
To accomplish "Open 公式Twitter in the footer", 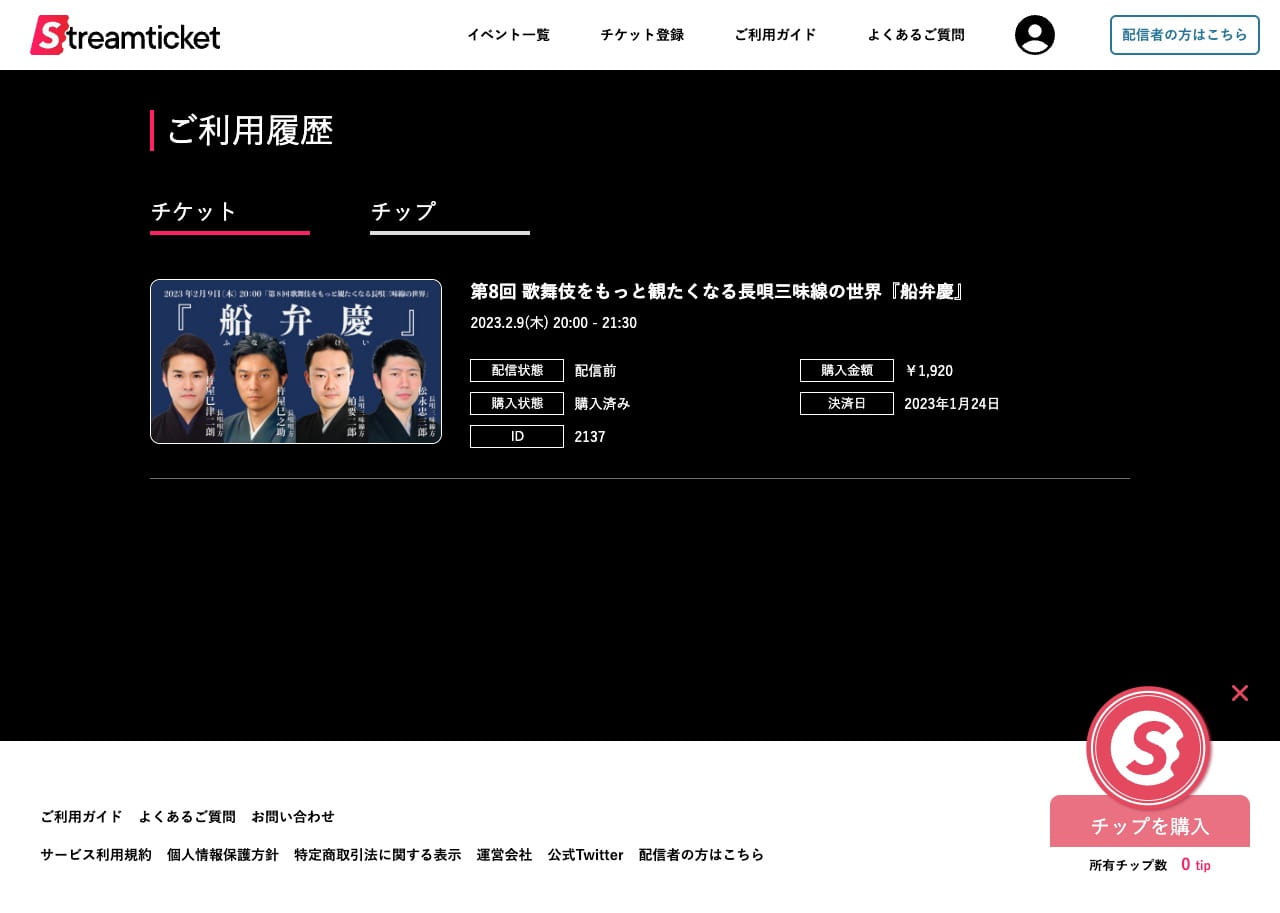I will (585, 855).
